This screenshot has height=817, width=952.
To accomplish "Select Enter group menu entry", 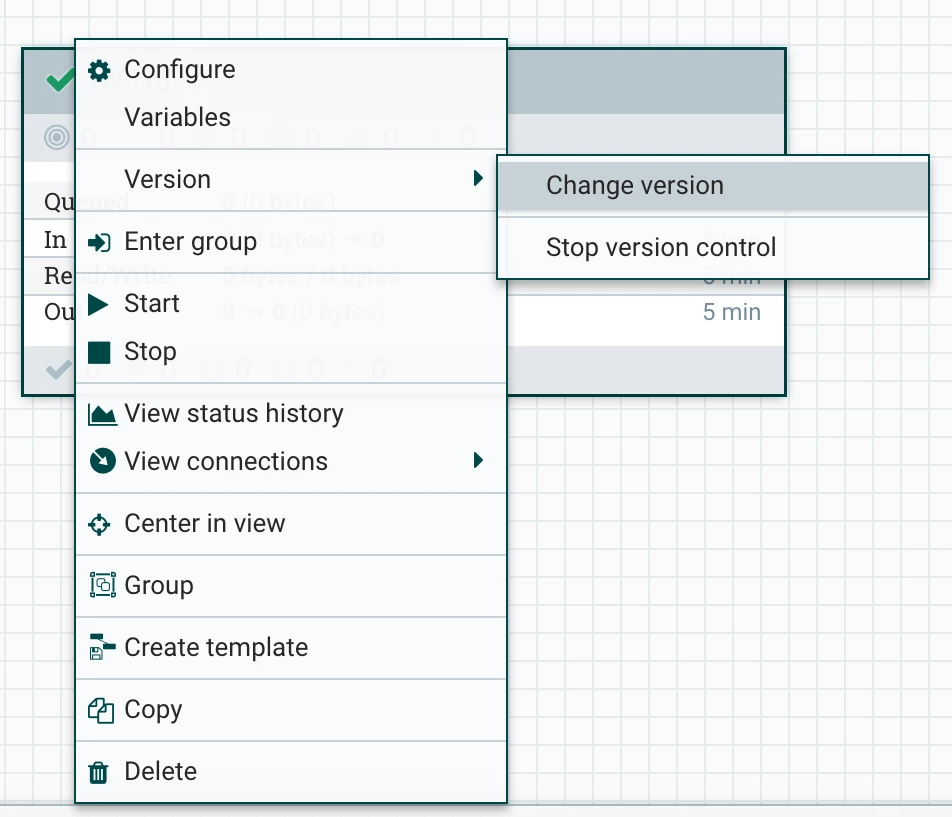I will point(291,242).
